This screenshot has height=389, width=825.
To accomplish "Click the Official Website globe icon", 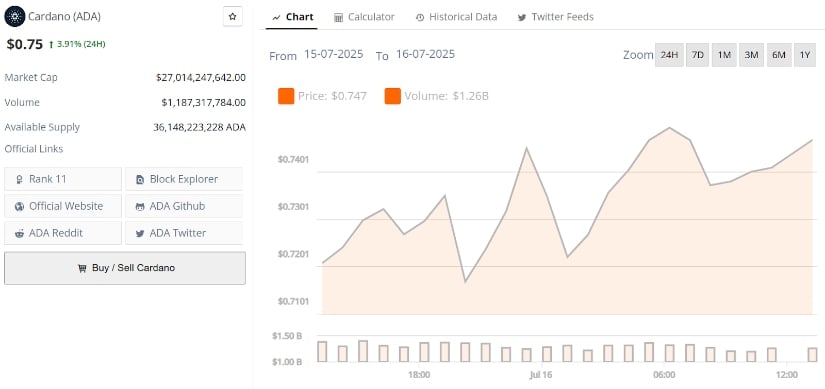I will pos(19,206).
